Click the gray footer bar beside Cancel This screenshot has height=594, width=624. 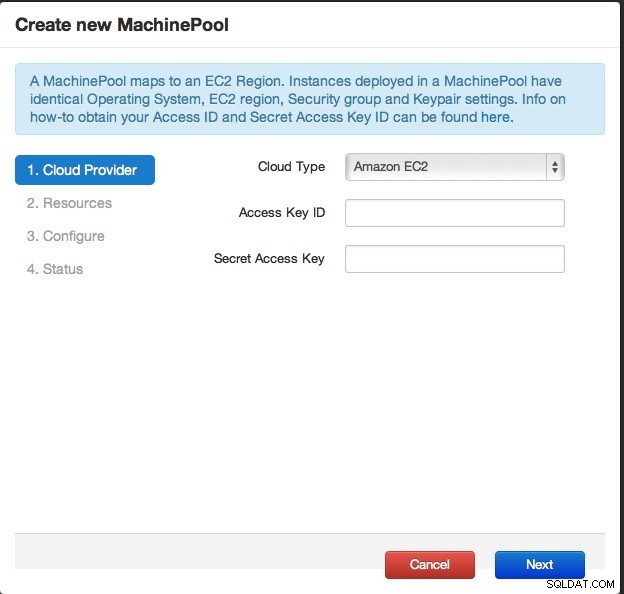click(199, 551)
